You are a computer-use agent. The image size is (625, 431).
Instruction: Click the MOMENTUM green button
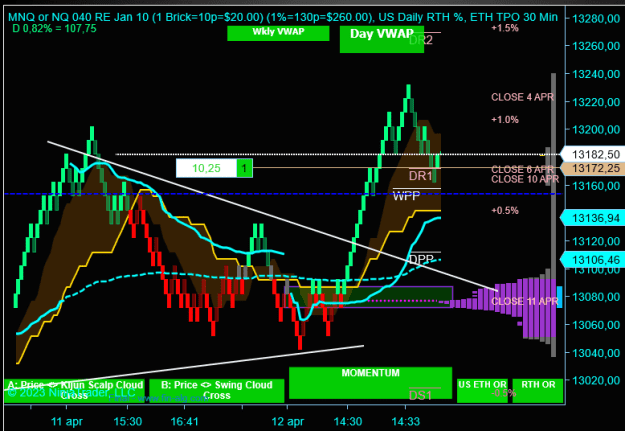coord(370,383)
